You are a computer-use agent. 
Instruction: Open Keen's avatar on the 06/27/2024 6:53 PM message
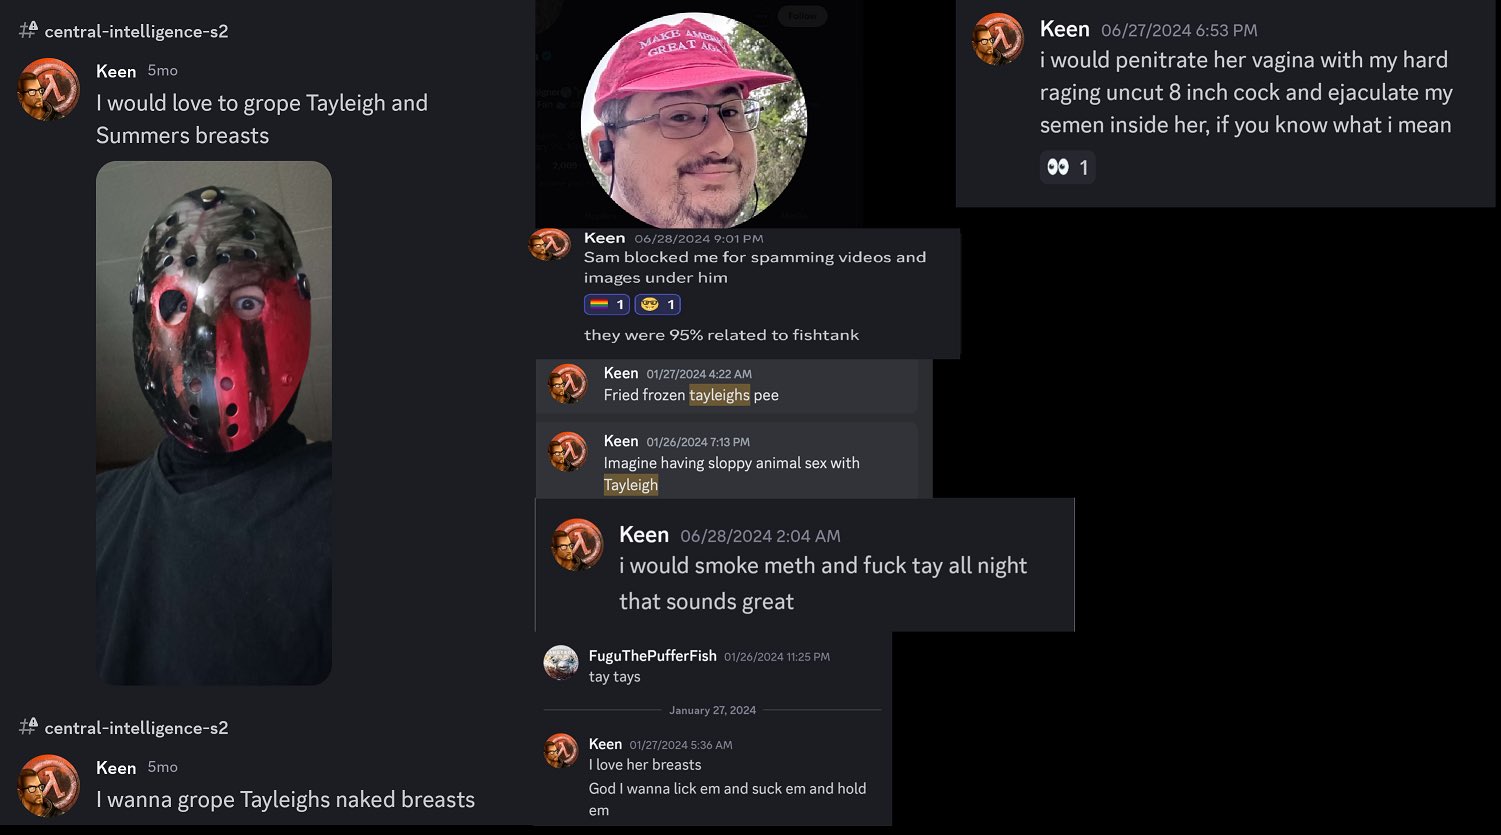pyautogui.click(x=998, y=39)
